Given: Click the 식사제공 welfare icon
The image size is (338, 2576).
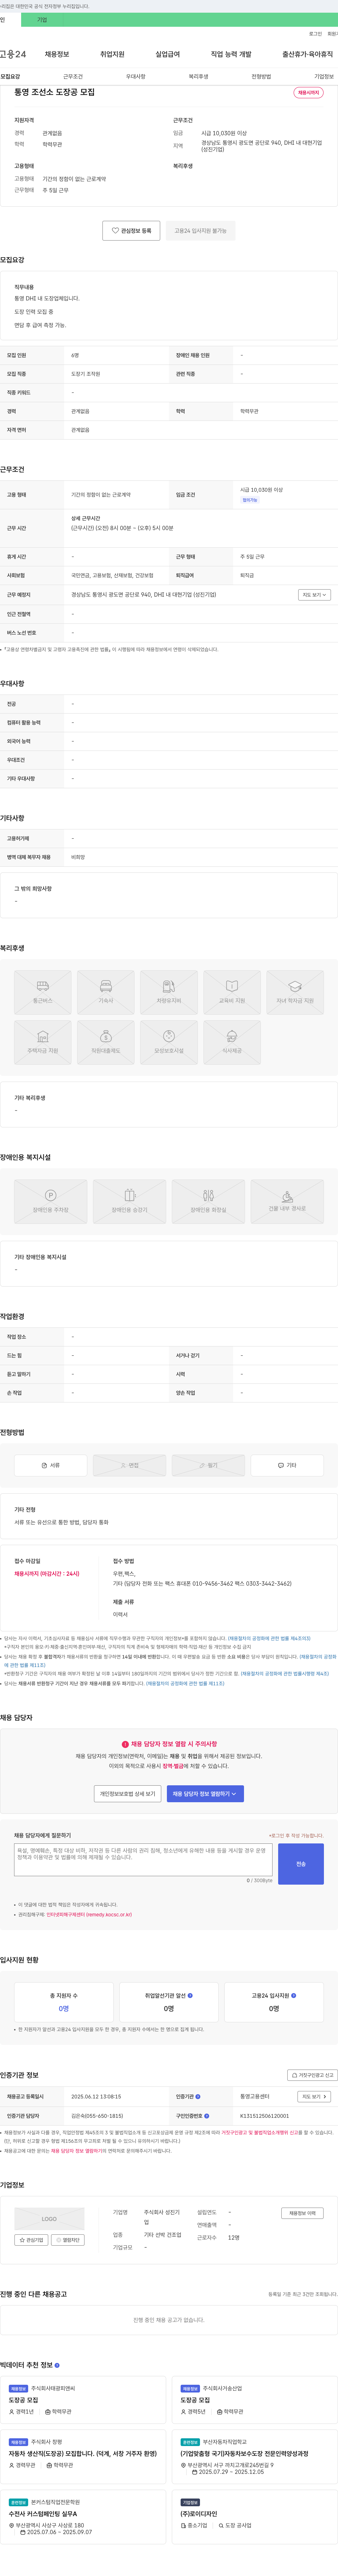Looking at the screenshot, I should 232,1042.
